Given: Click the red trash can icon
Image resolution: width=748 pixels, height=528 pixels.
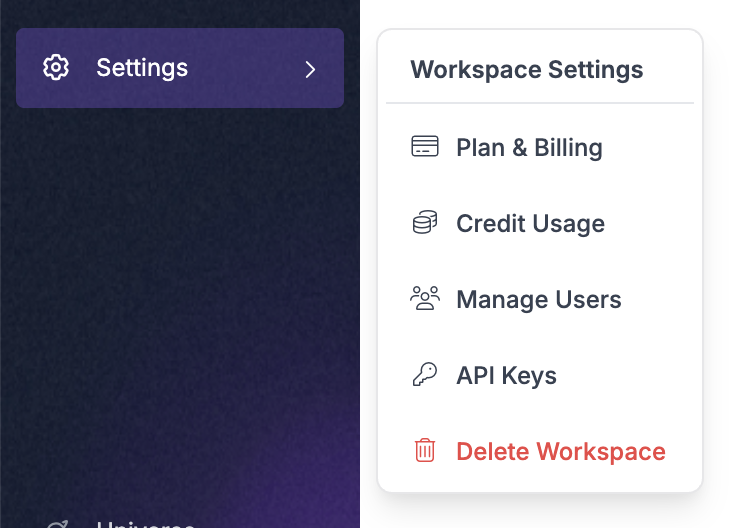Looking at the screenshot, I should [x=425, y=451].
